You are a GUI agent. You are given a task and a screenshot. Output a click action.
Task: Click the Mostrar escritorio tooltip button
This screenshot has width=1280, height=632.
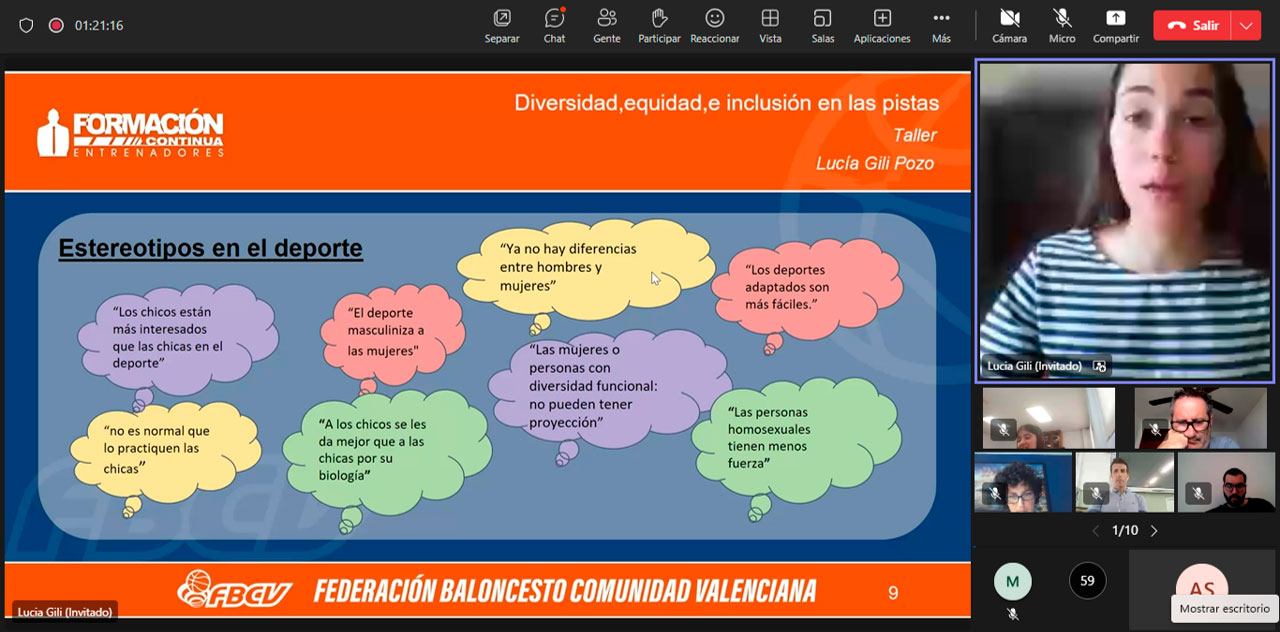click(x=1224, y=608)
